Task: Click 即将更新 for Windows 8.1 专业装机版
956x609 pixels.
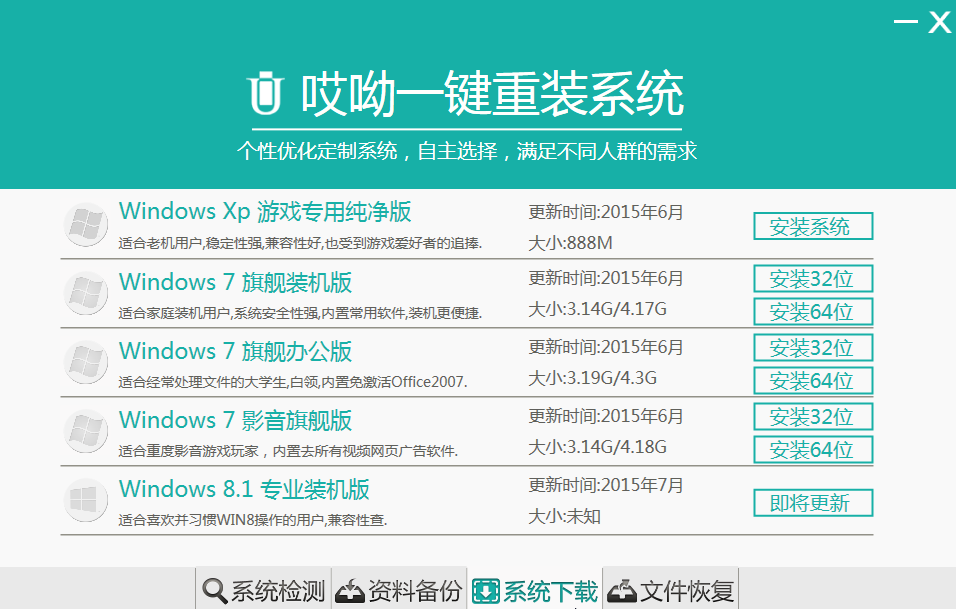Action: click(812, 502)
